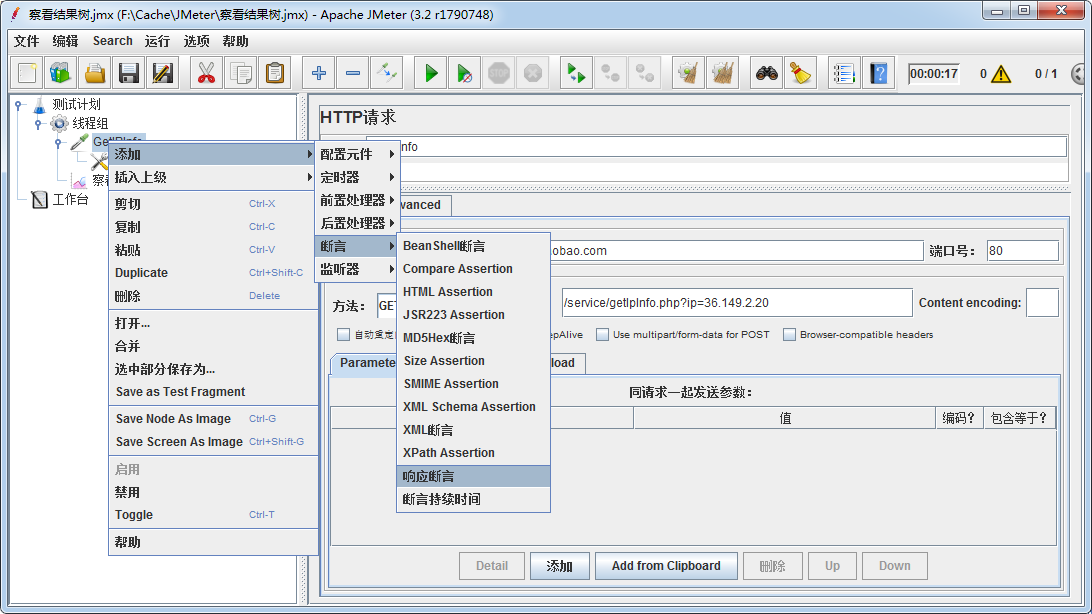Image resolution: width=1092 pixels, height=614 pixels.
Task: Click the Remote Stop All icon
Action: pyautogui.click(x=611, y=73)
